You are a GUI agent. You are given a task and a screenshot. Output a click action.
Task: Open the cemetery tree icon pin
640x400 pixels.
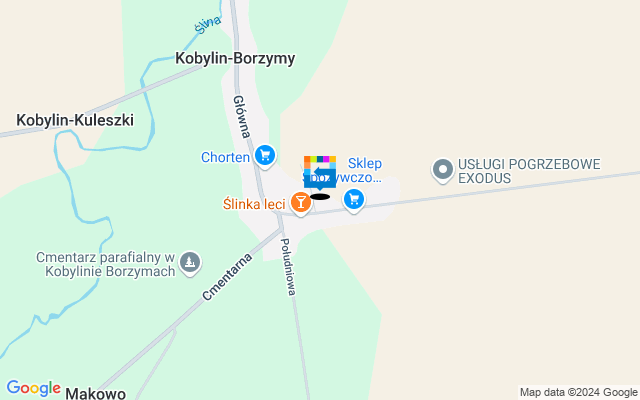coord(190,263)
